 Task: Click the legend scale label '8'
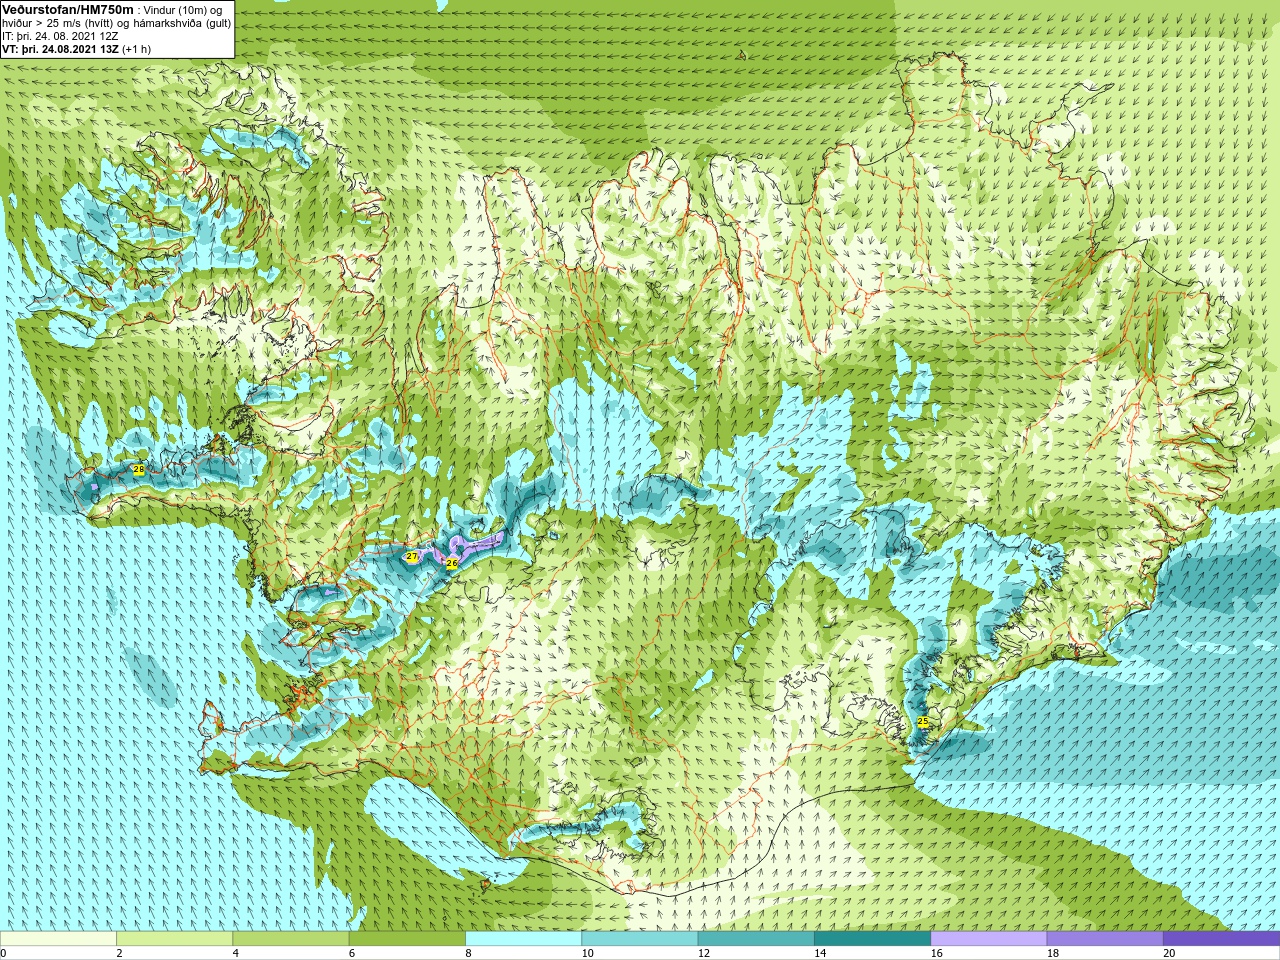point(468,953)
